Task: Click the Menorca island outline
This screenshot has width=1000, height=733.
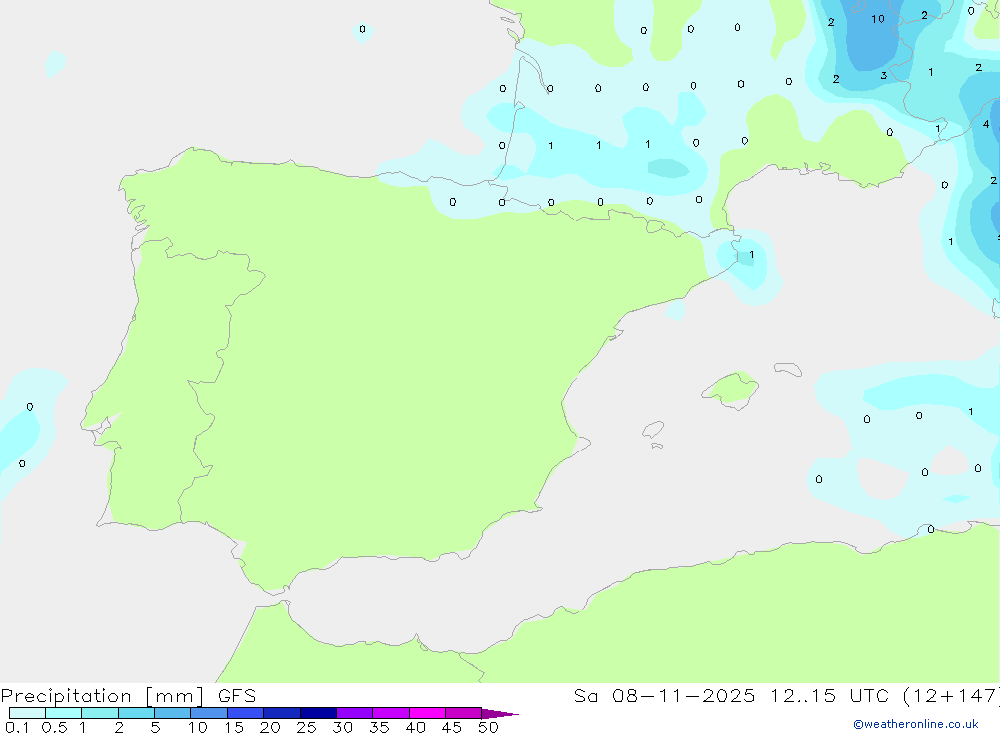Action: [788, 369]
